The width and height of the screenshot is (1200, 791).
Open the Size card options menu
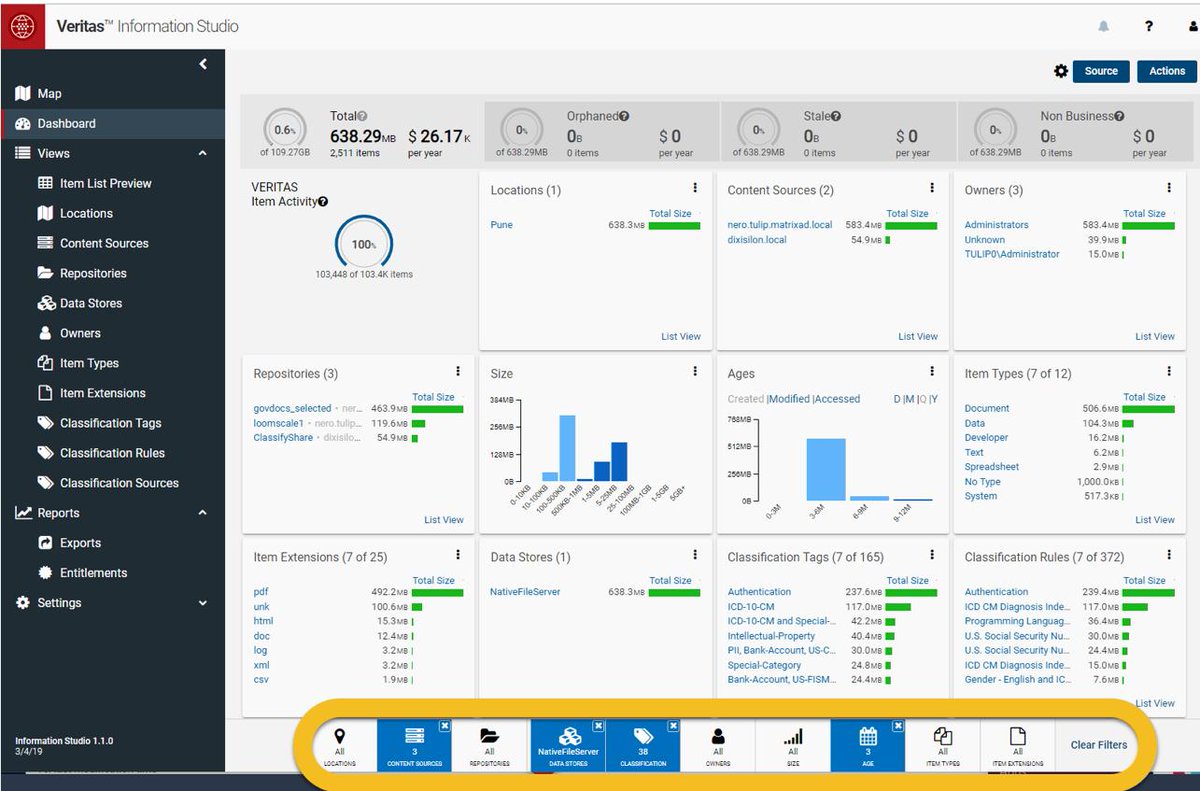click(x=695, y=371)
